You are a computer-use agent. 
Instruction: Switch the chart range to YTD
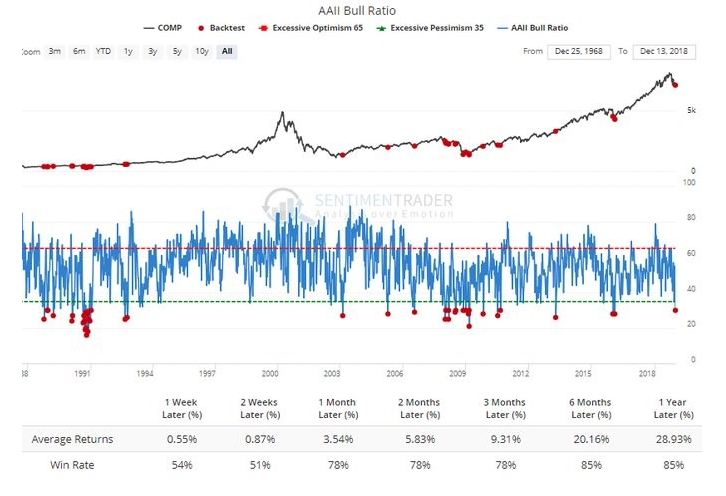103,51
